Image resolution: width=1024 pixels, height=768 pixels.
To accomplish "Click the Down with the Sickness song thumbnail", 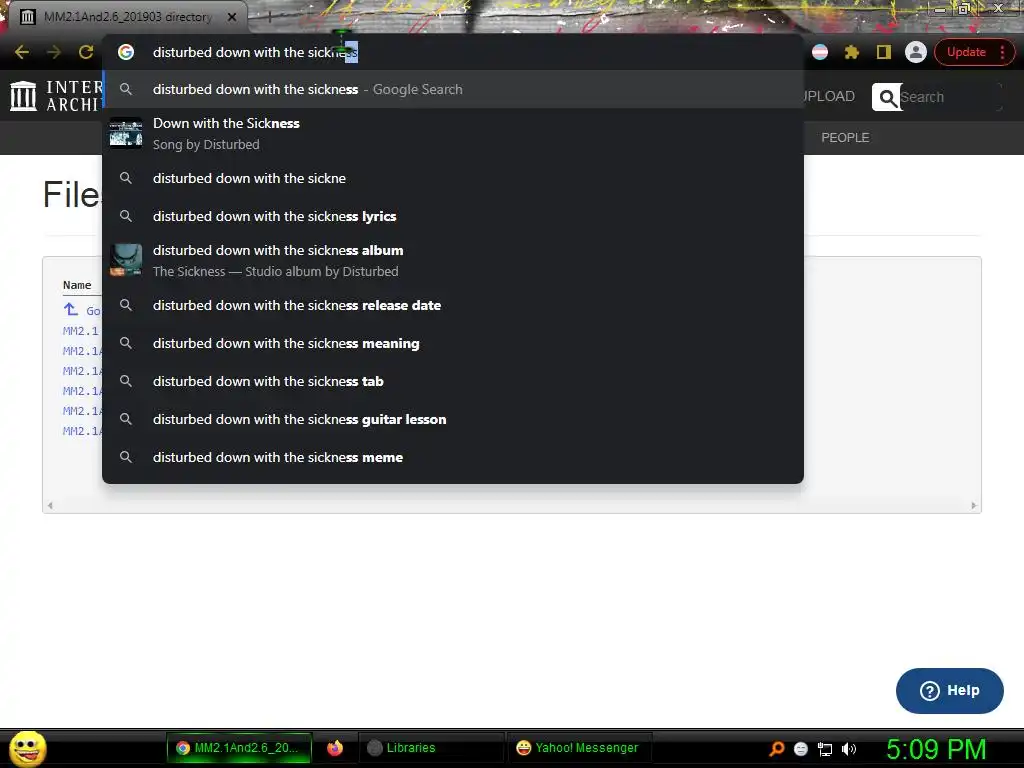I will [125, 133].
